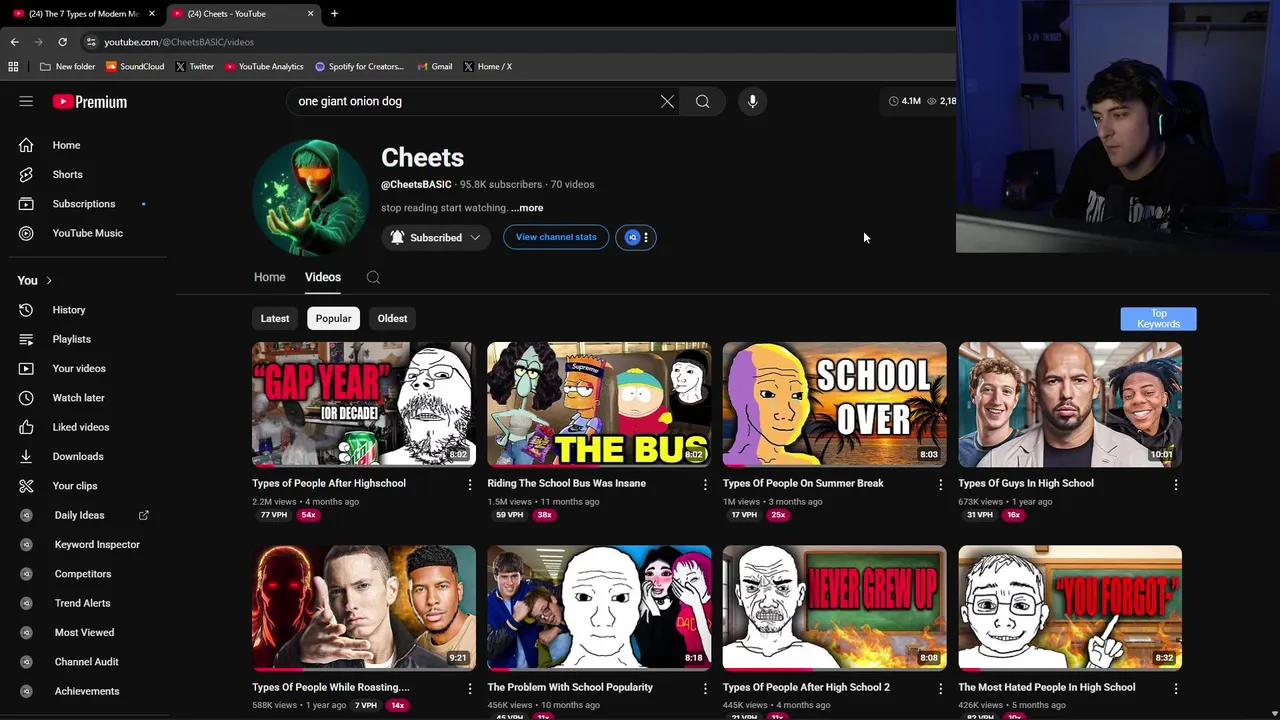Open Trend Alerts tool
This screenshot has height=720, width=1280.
point(85,603)
